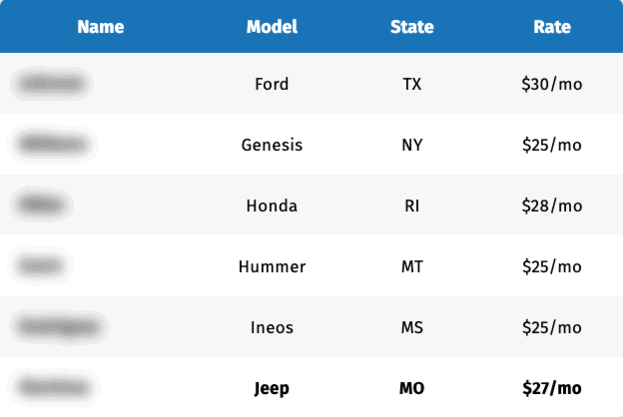Screen dimensions: 623x417
Task: Select the NY state cell
Action: click(x=412, y=145)
